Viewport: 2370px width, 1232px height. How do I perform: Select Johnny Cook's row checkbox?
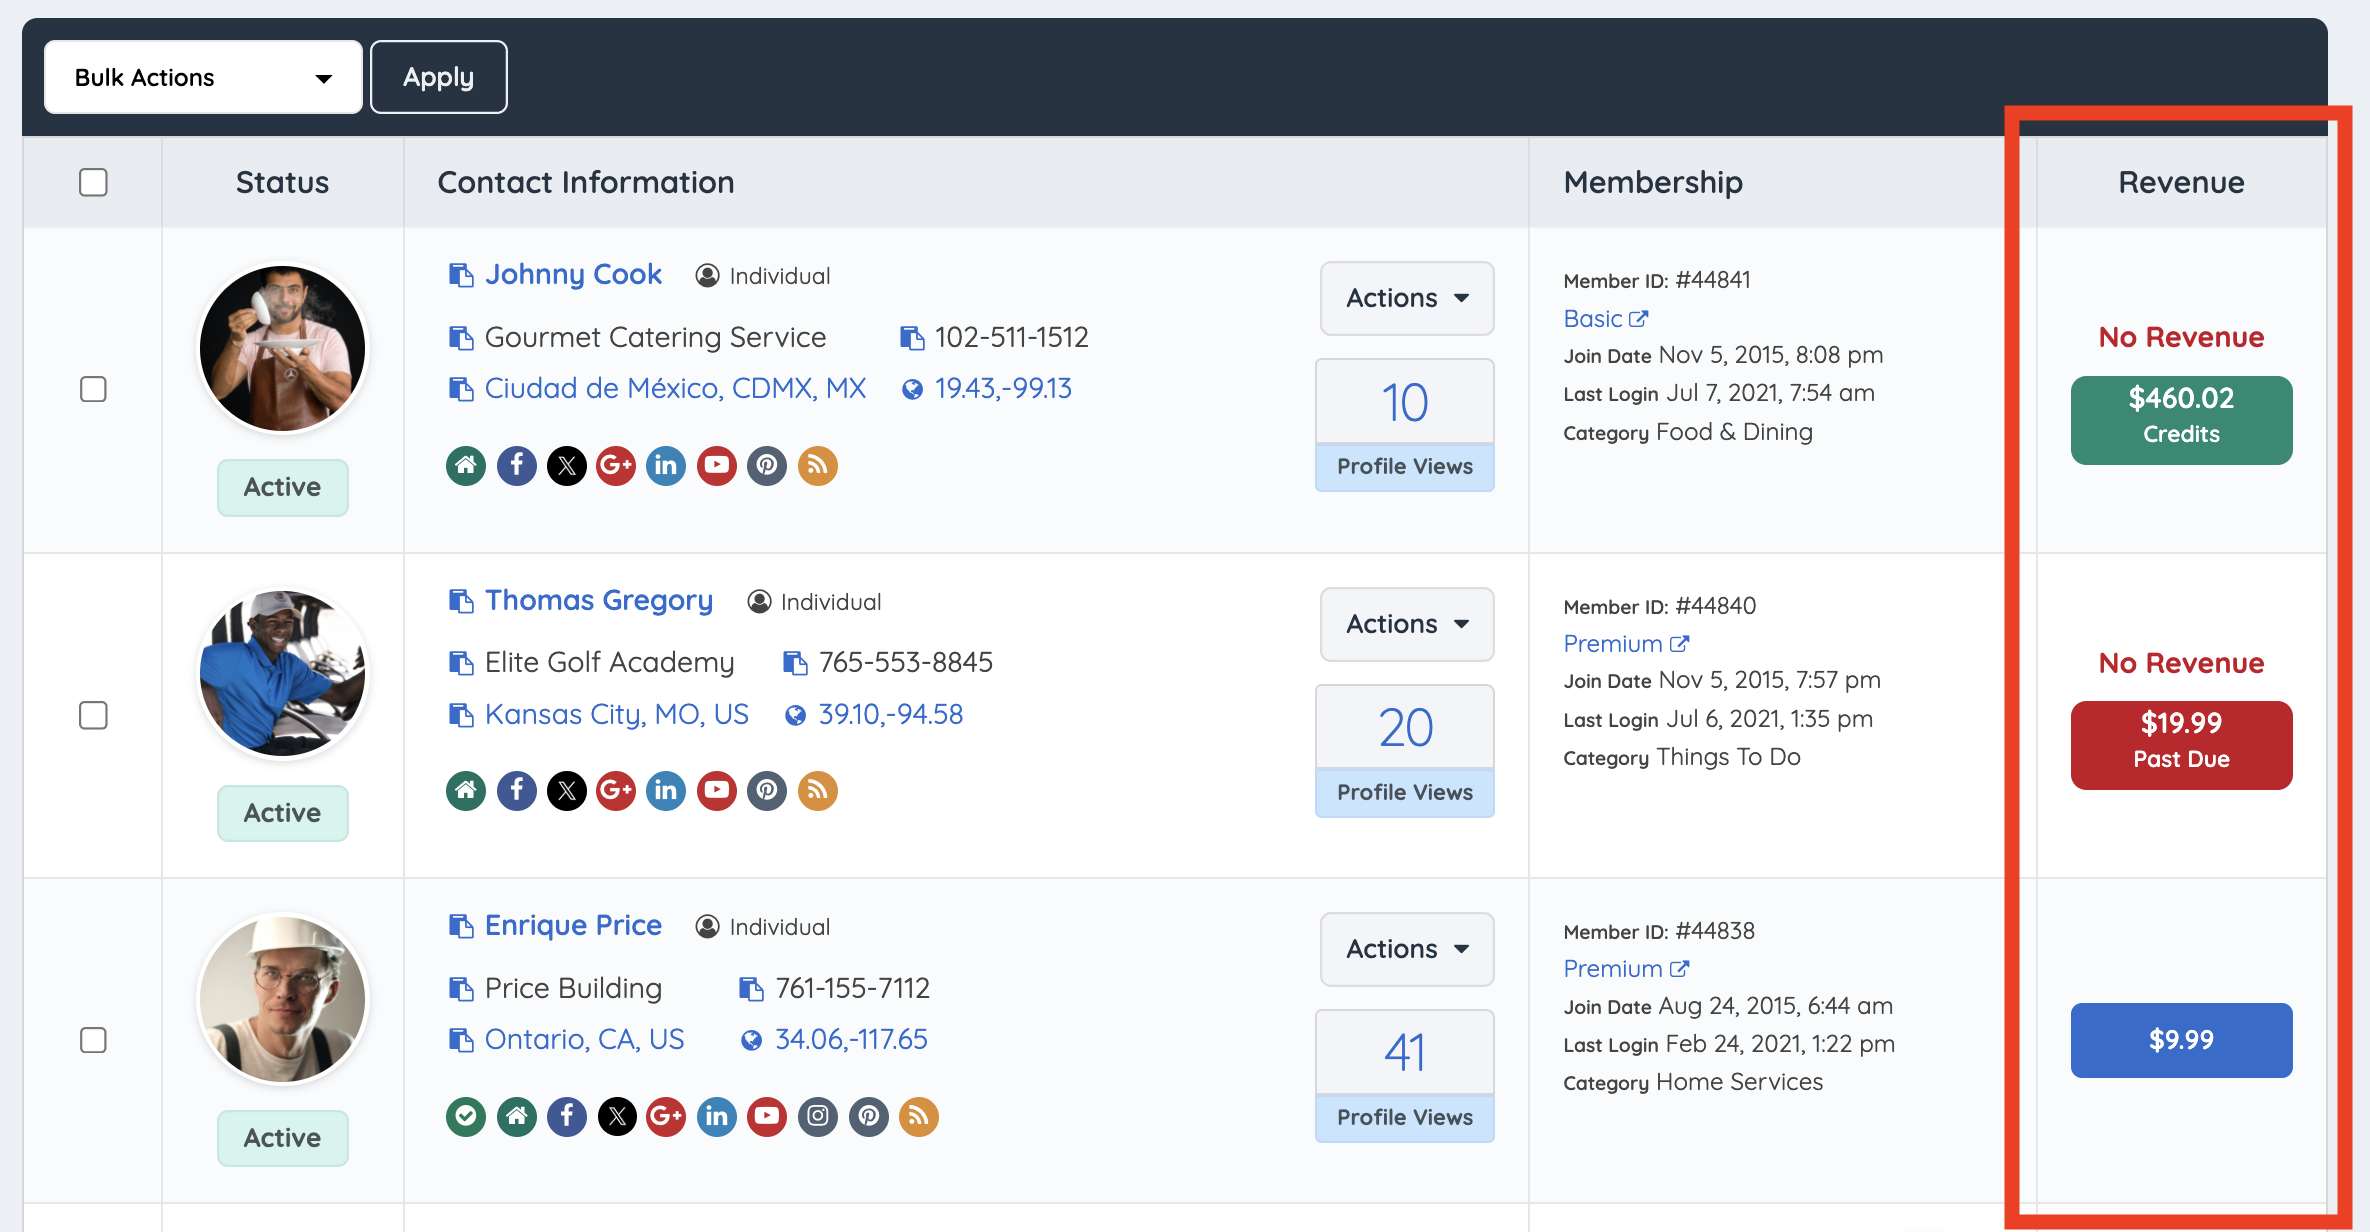pyautogui.click(x=93, y=389)
